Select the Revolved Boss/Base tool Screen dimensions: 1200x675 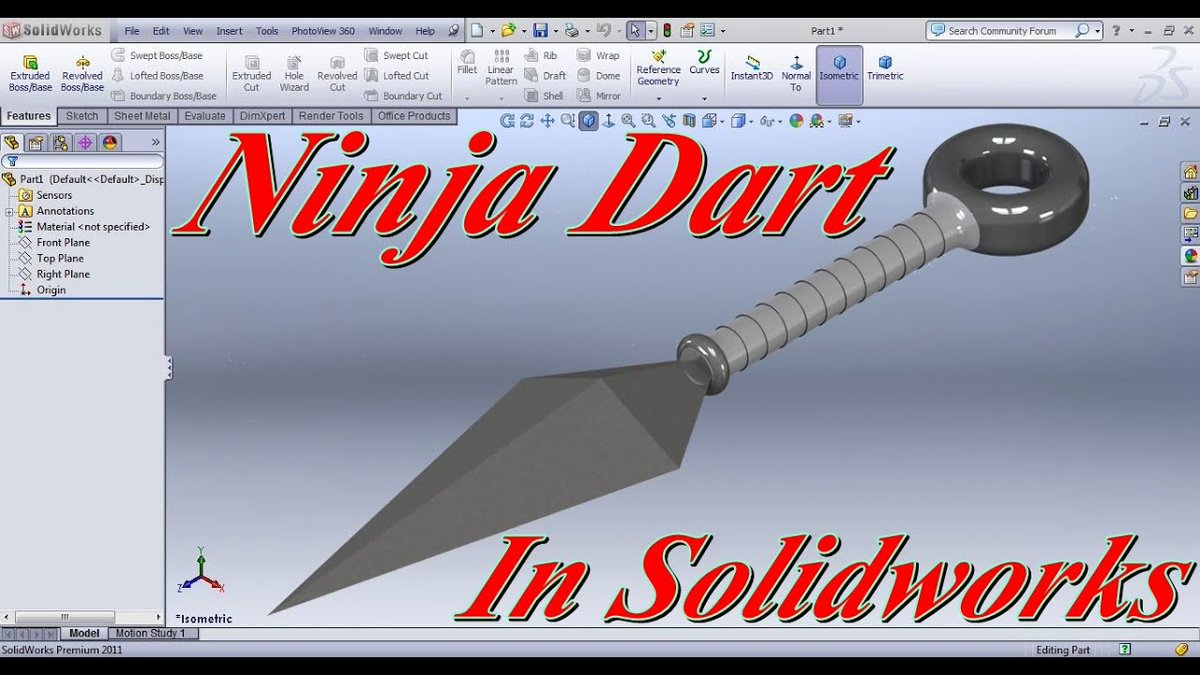point(82,74)
